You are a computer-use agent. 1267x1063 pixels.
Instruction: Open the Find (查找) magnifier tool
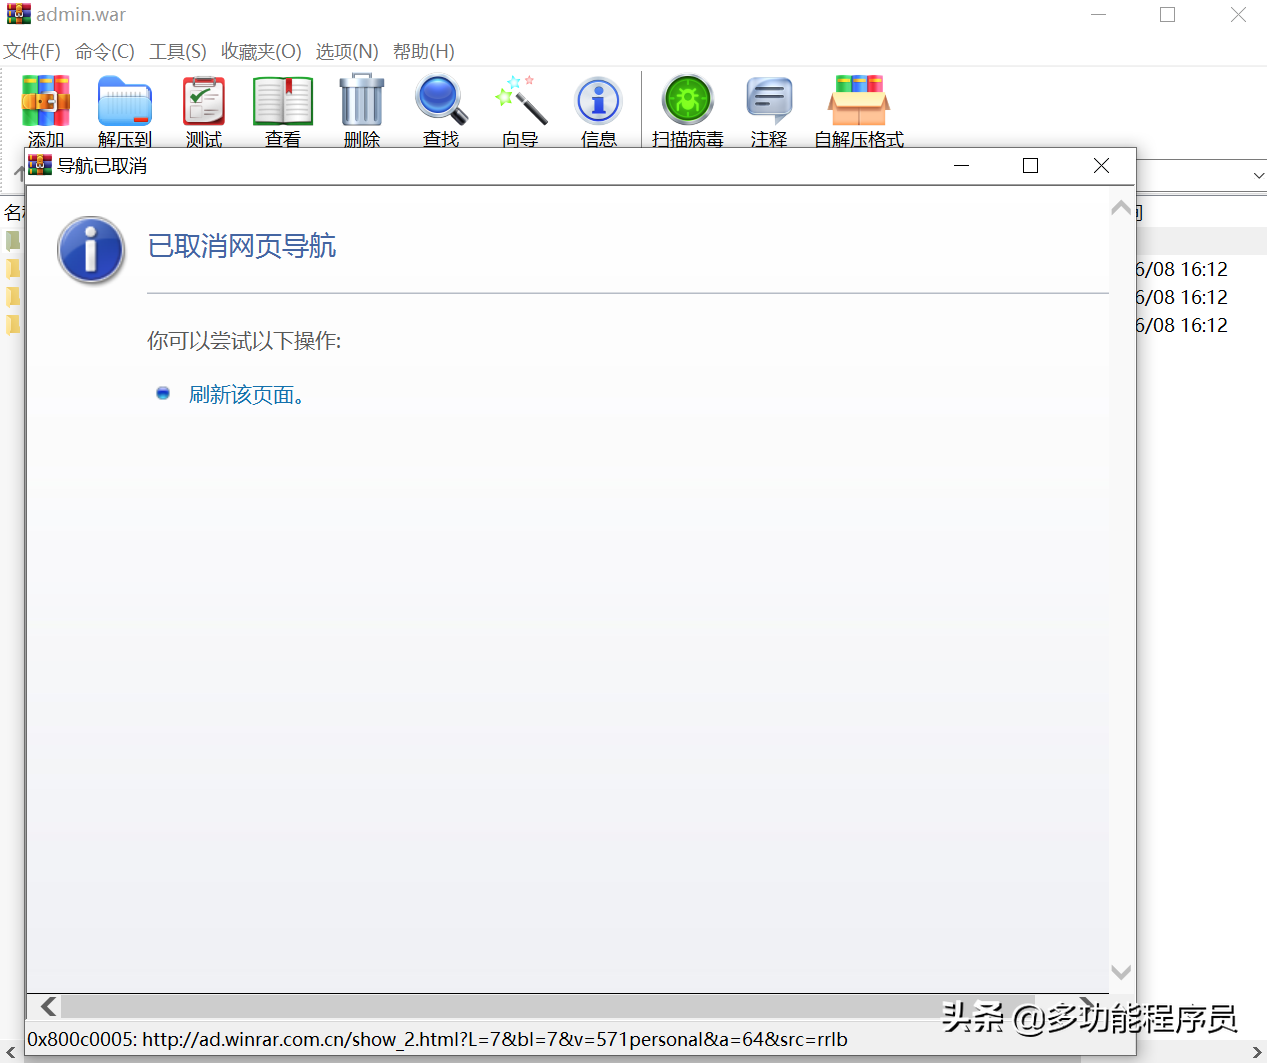[x=441, y=100]
